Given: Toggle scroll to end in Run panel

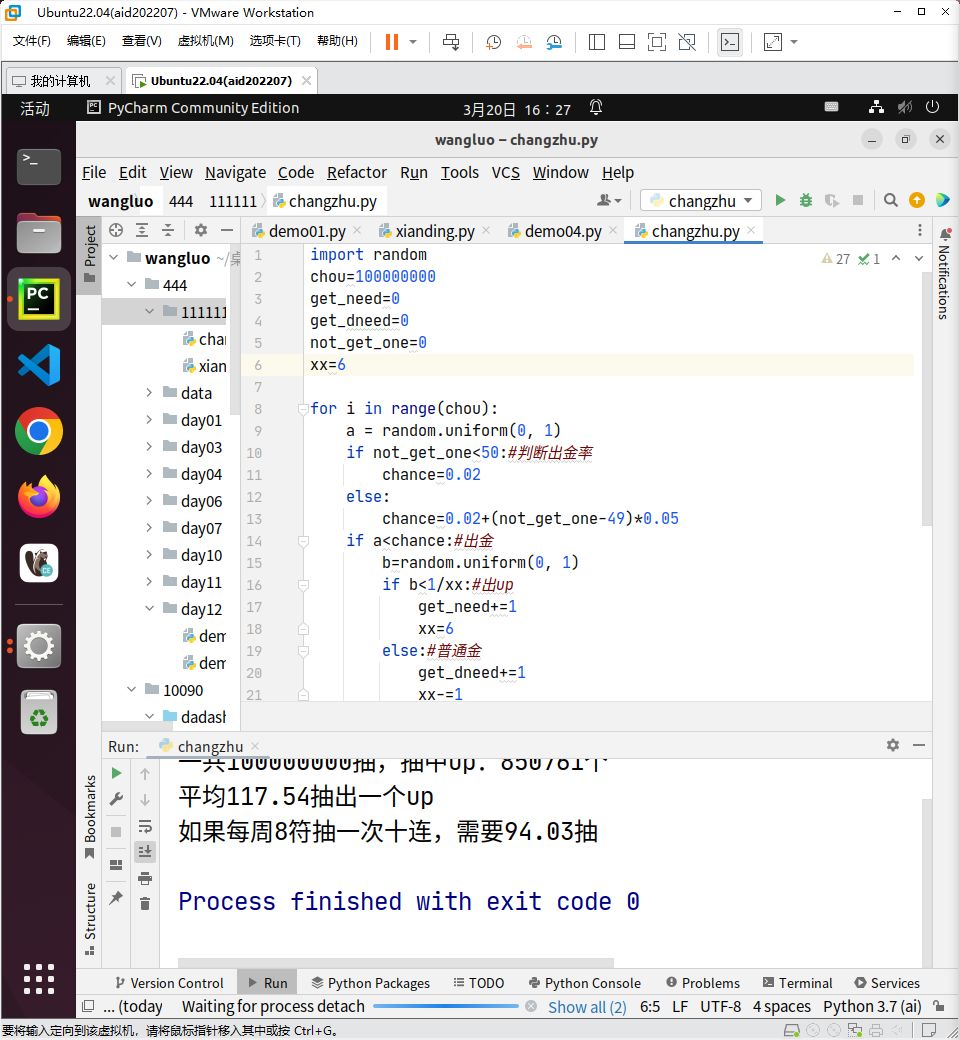Looking at the screenshot, I should 145,851.
